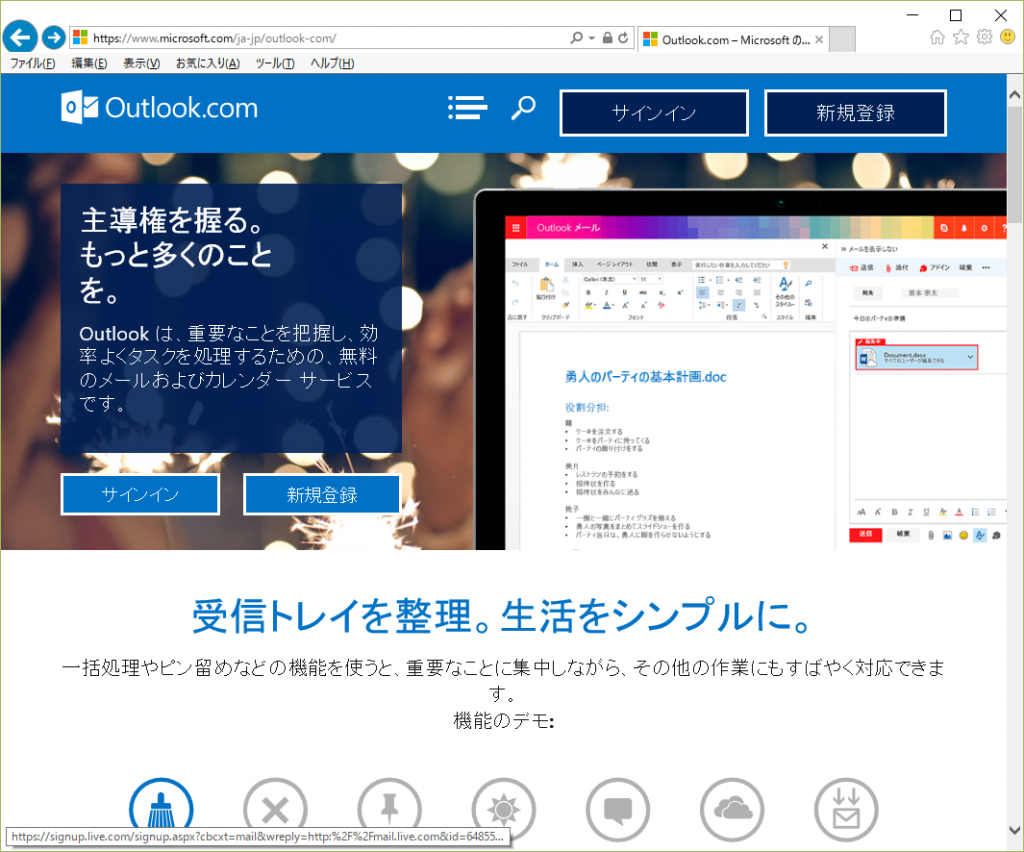Select the broom sweep feature icon
Screen dimensions: 1024x852
[161, 809]
